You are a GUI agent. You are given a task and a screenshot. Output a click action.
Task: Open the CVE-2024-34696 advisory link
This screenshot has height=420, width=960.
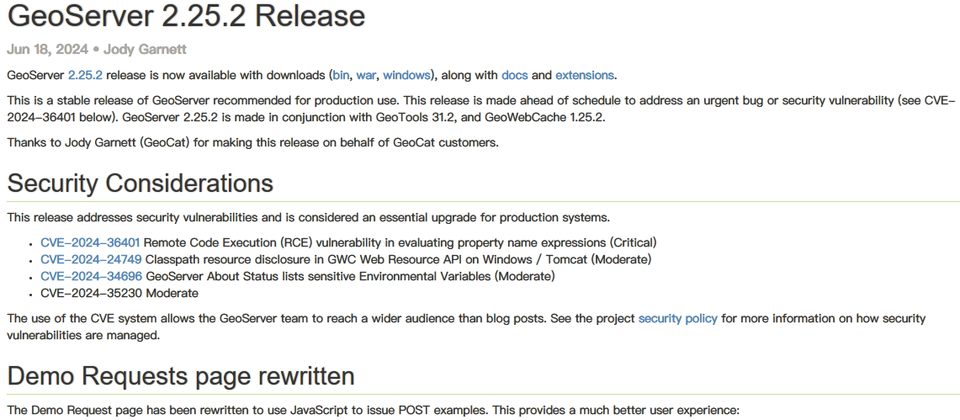(x=91, y=276)
